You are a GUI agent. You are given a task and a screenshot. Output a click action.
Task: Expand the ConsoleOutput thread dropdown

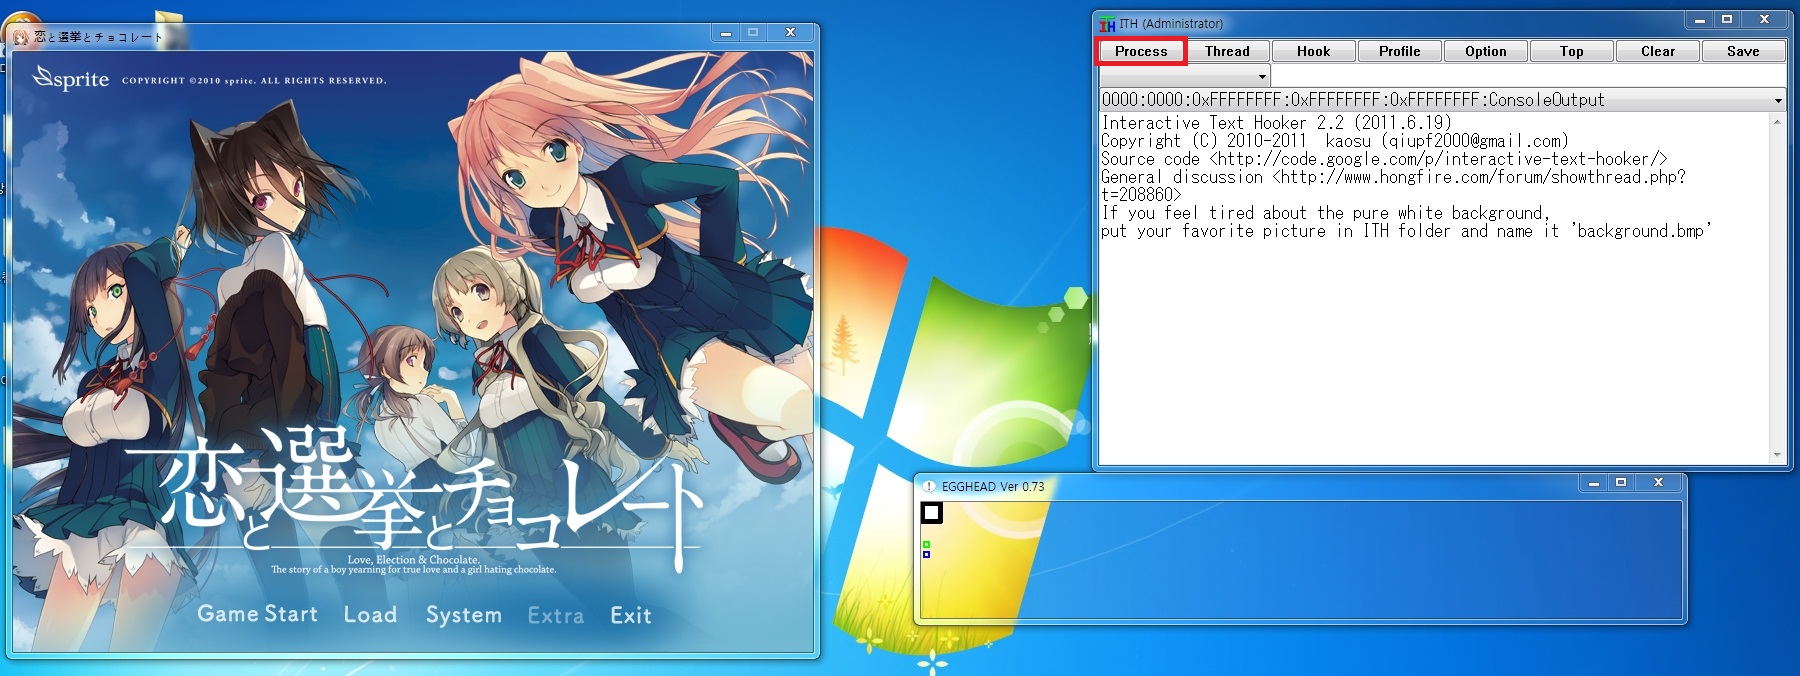click(x=1777, y=100)
